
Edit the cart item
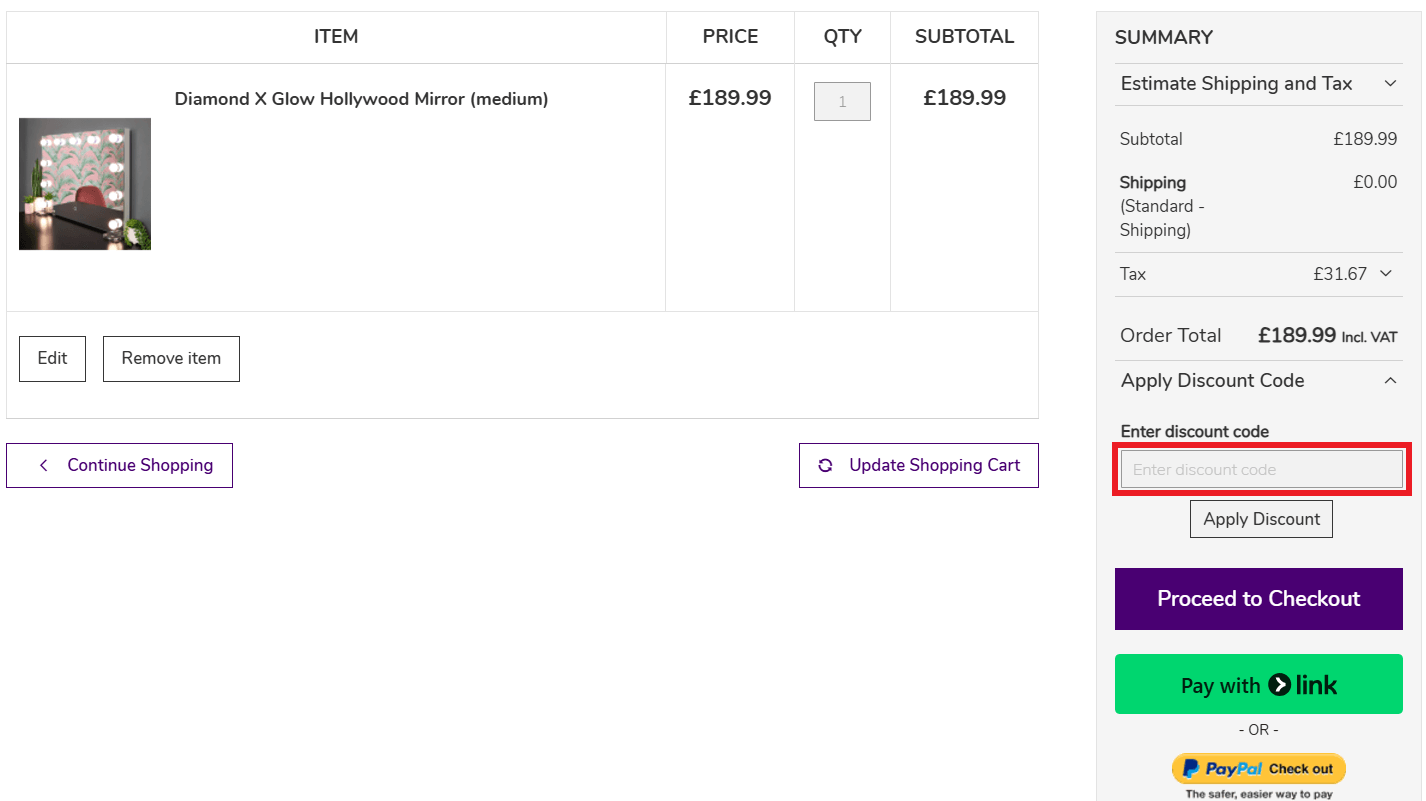[x=52, y=358]
